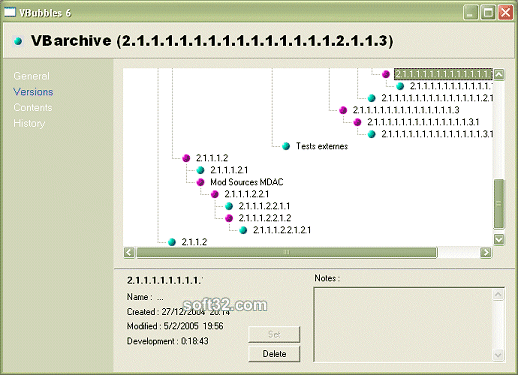Click the Notes box scroll up arrow
The height and width of the screenshot is (375, 518).
pyautogui.click(x=498, y=295)
